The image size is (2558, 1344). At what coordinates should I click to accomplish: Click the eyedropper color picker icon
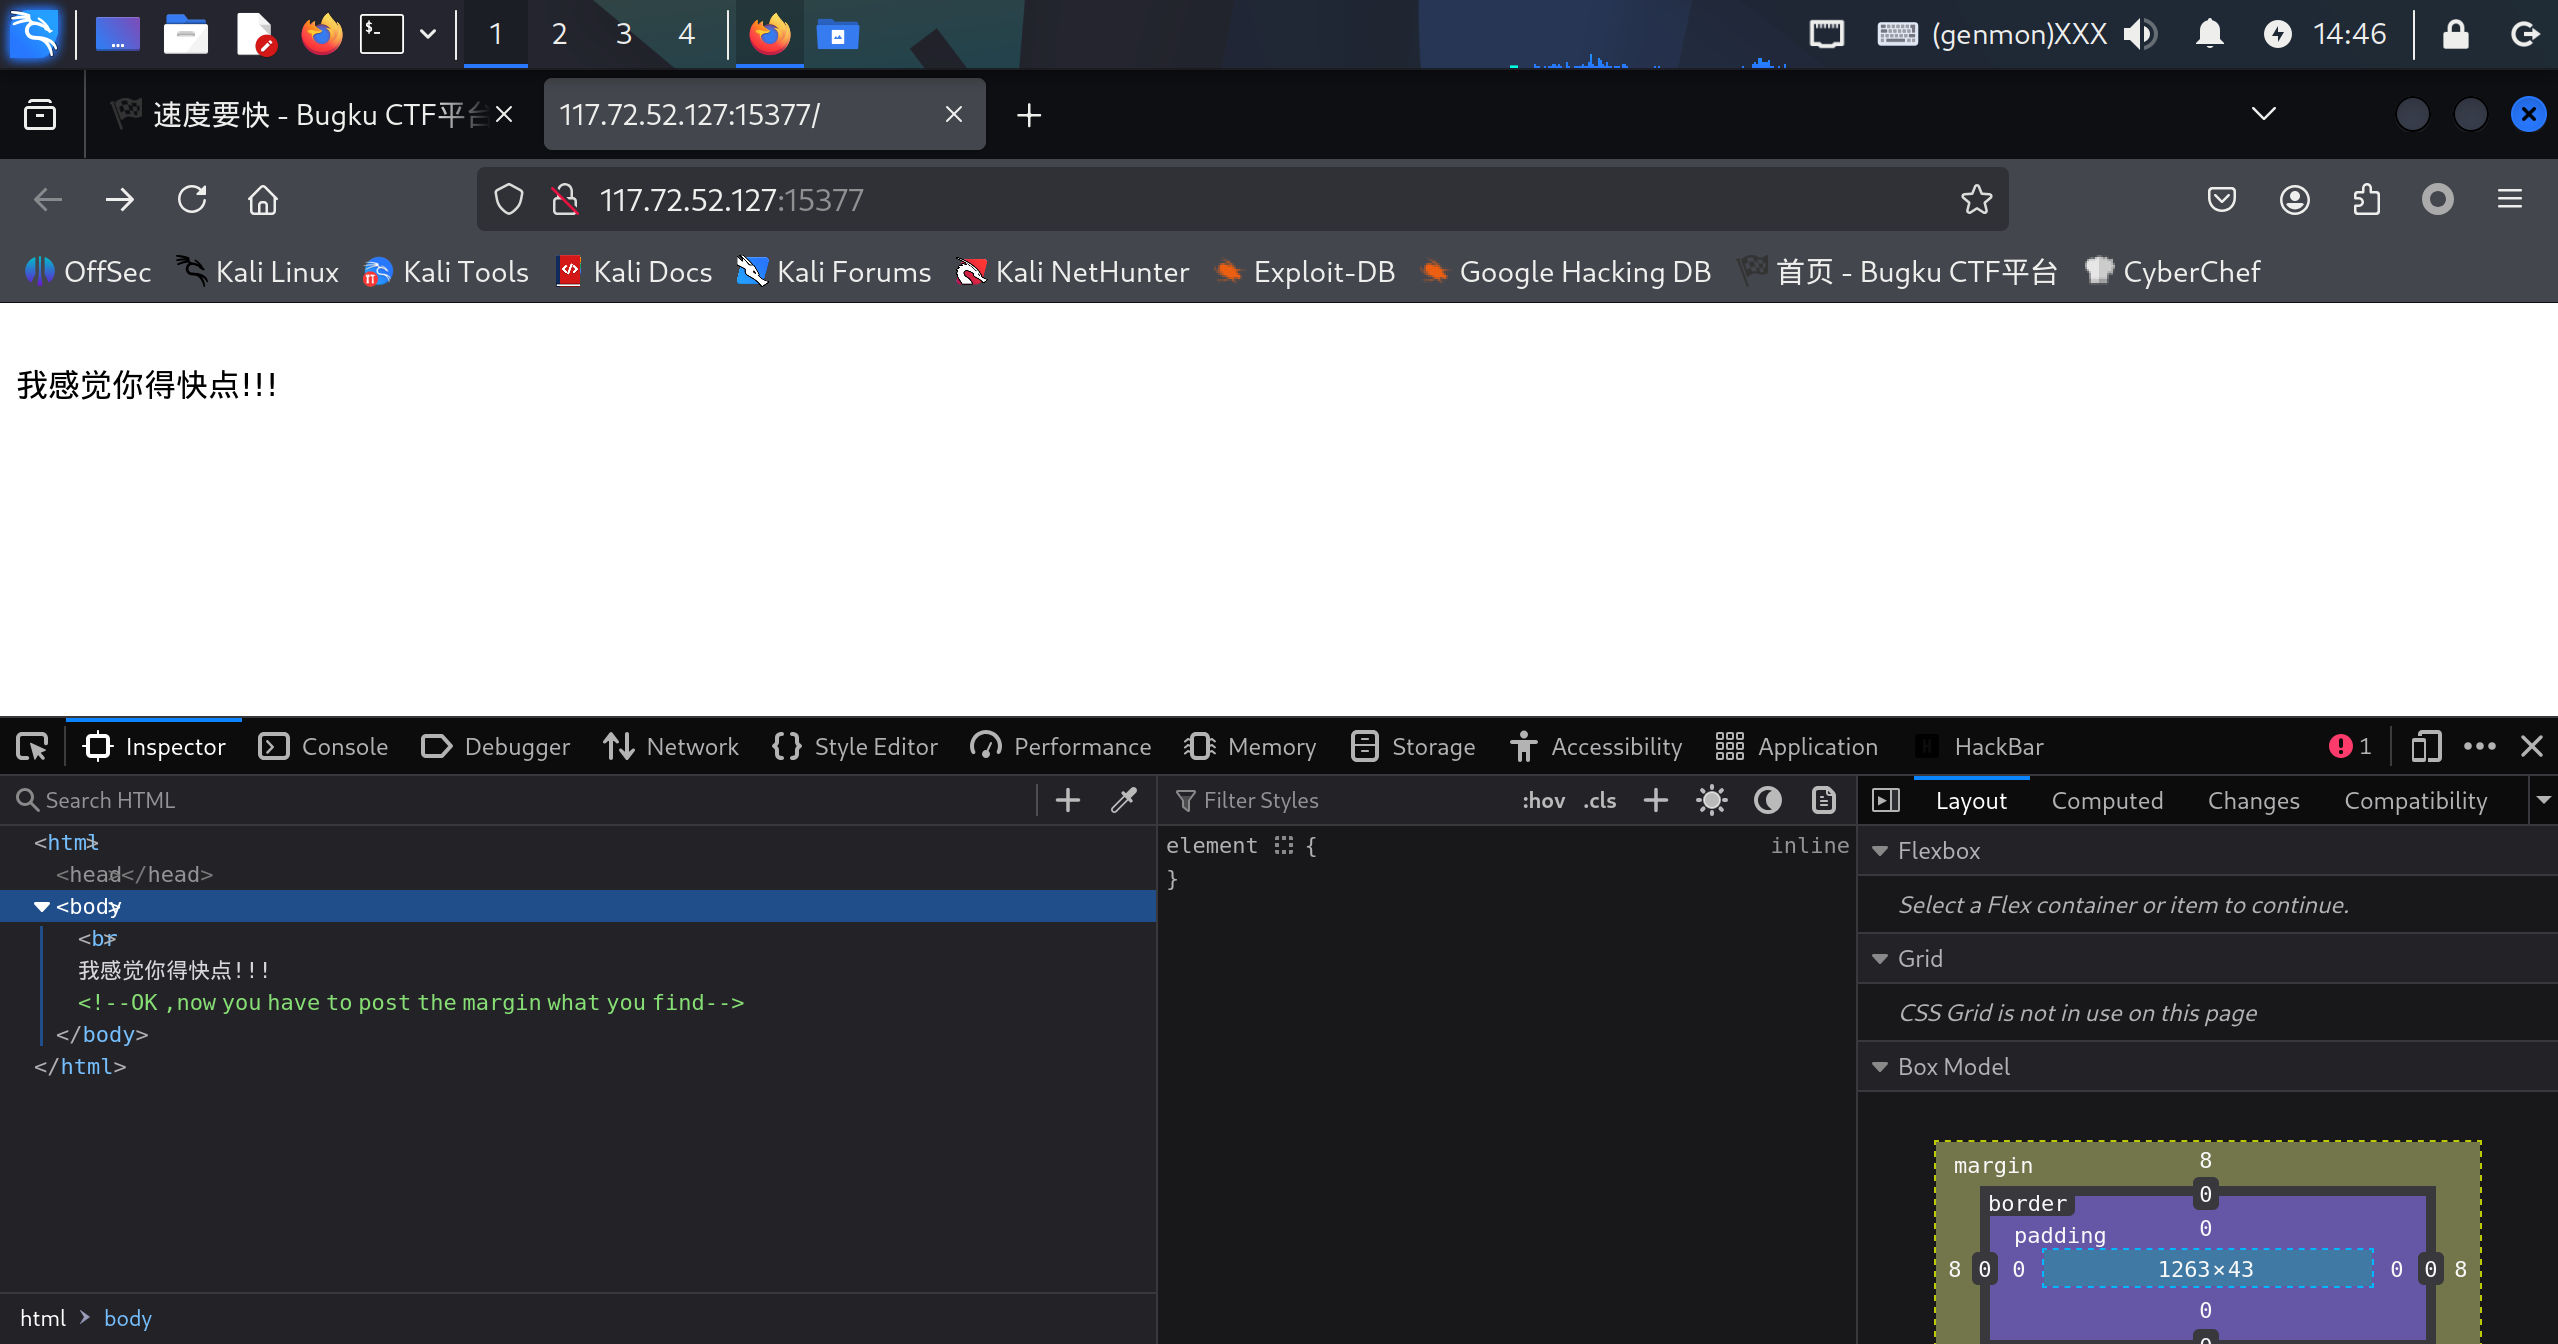click(x=1124, y=800)
